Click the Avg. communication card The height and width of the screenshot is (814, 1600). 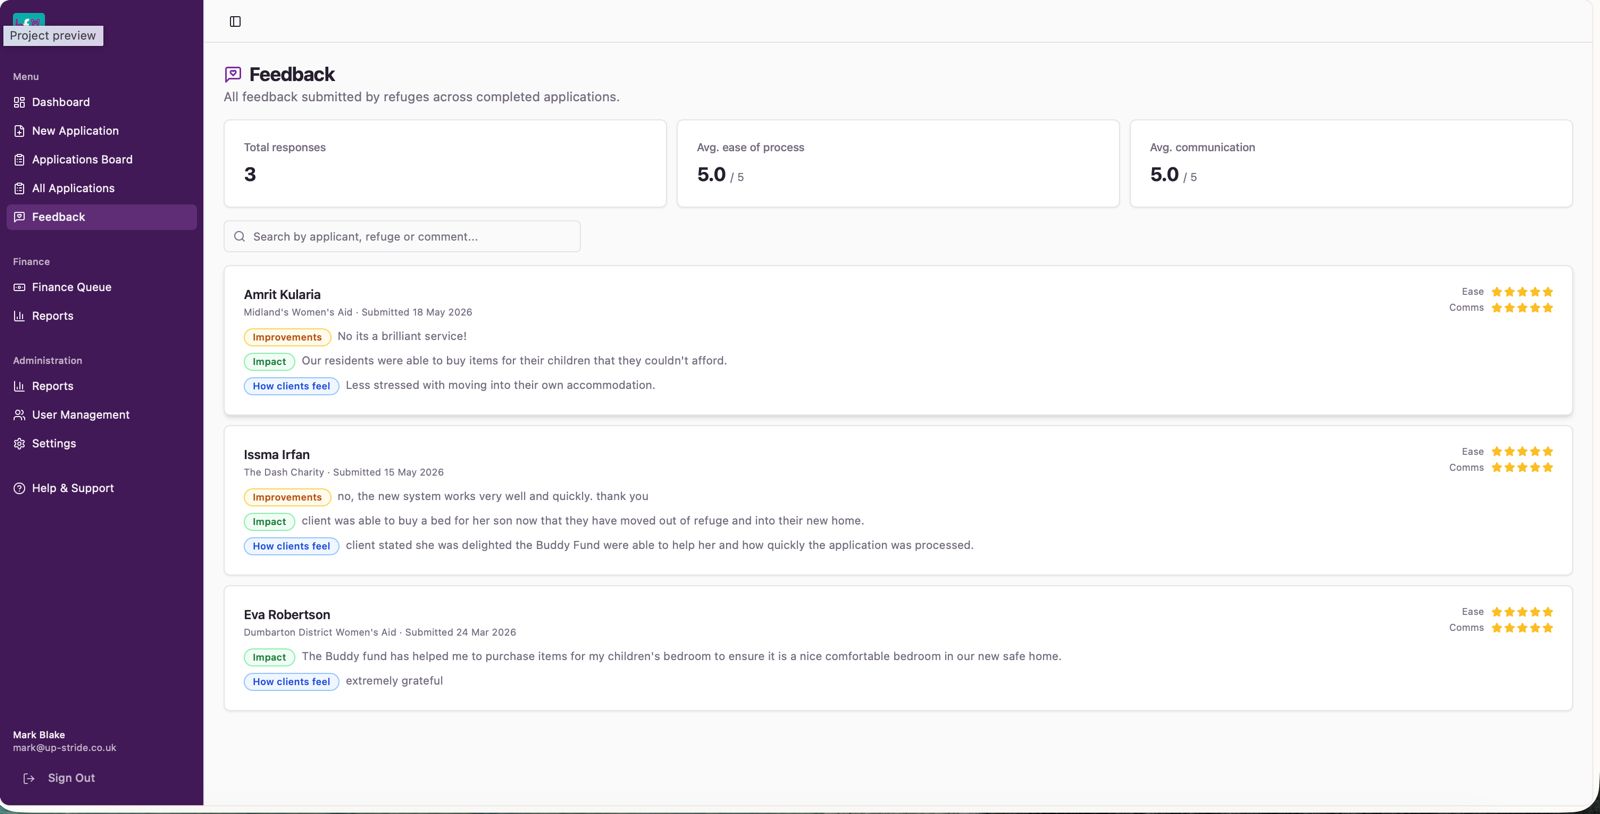coord(1351,164)
